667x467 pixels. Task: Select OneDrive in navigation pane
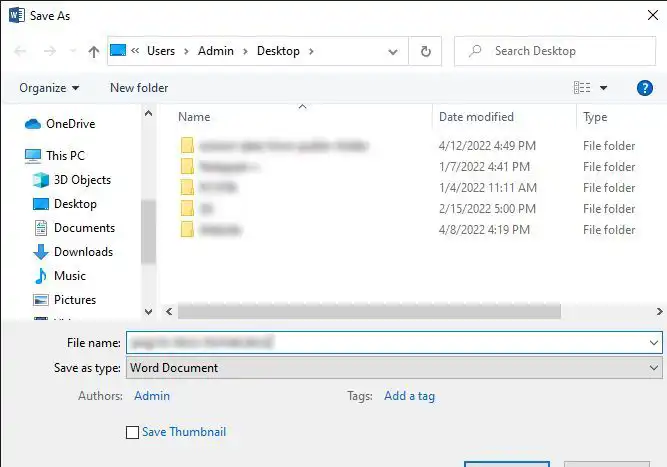coord(60,124)
